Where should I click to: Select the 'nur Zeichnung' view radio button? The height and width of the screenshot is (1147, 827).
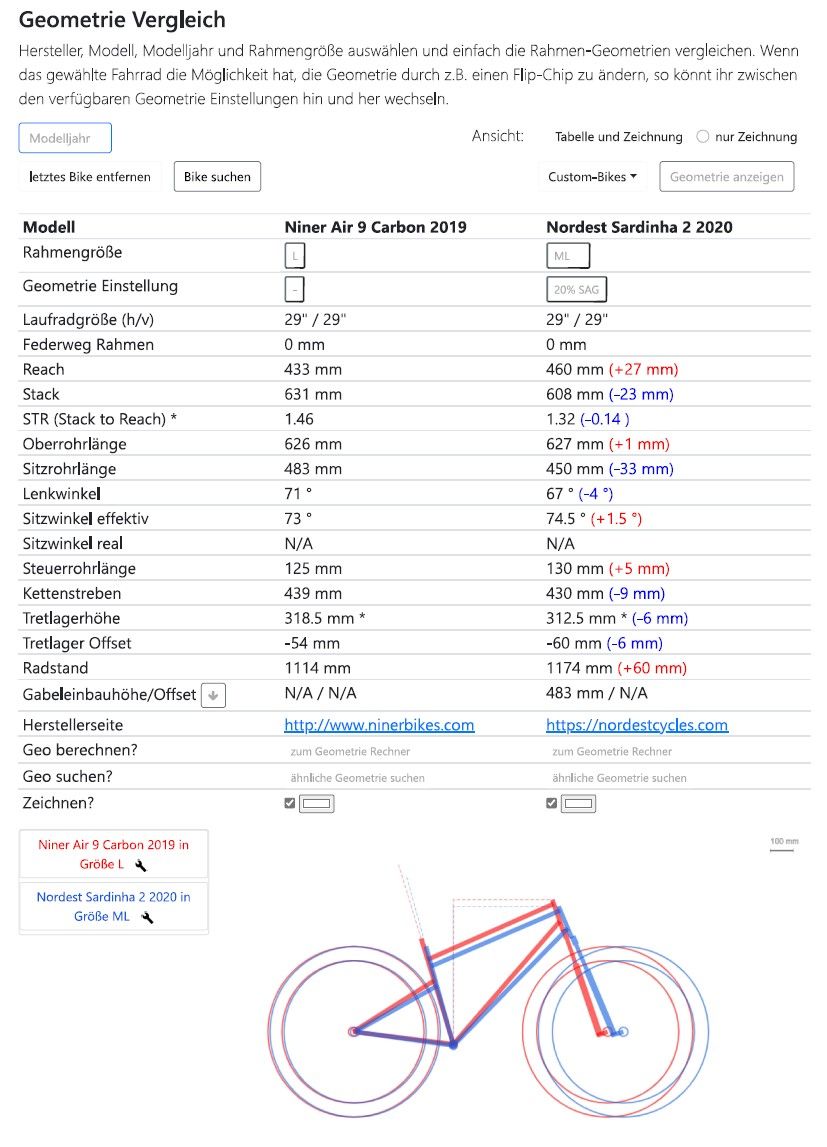pyautogui.click(x=703, y=137)
